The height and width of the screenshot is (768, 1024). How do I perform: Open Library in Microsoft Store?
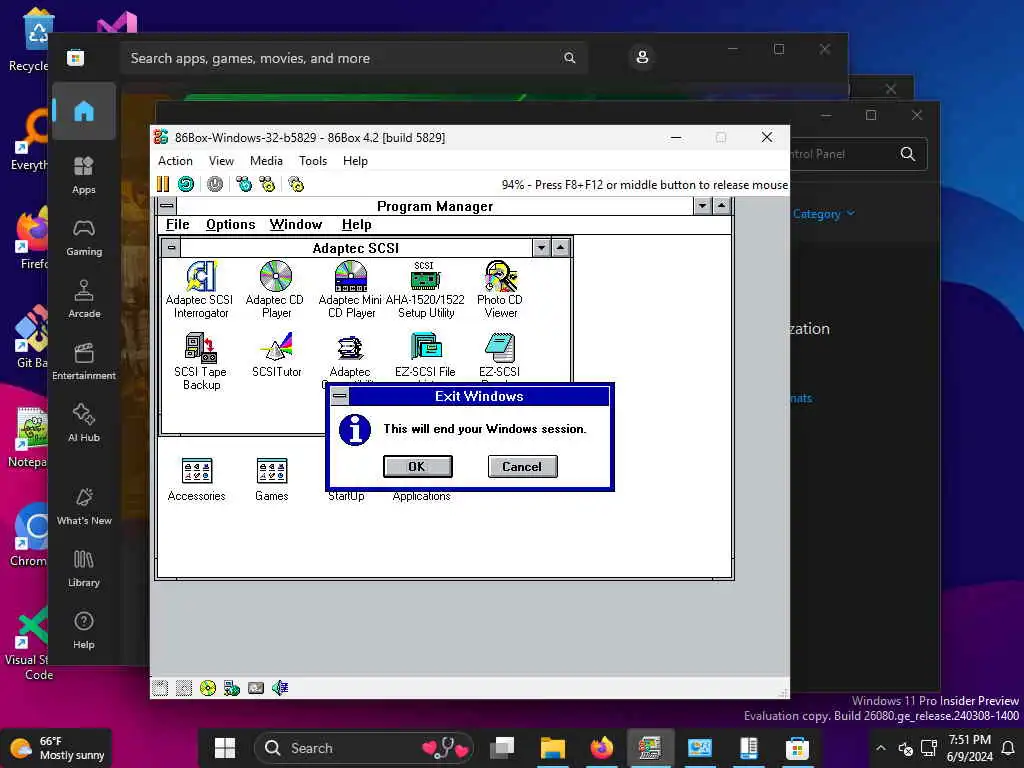click(84, 568)
